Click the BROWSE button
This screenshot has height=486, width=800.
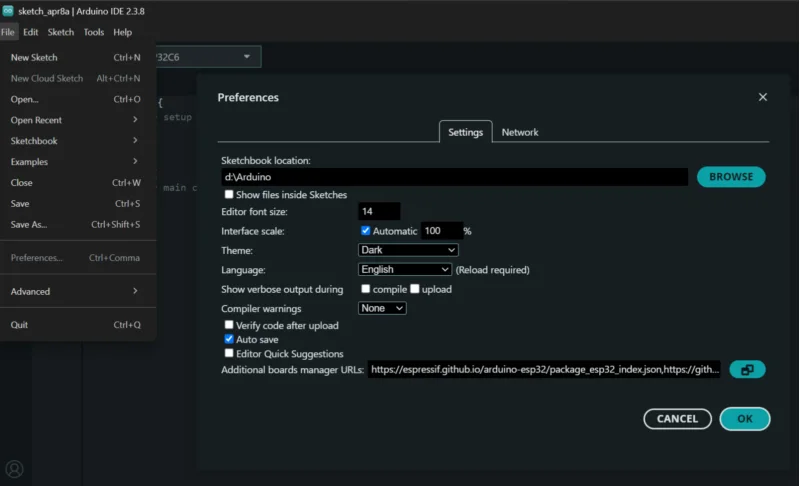tap(731, 176)
